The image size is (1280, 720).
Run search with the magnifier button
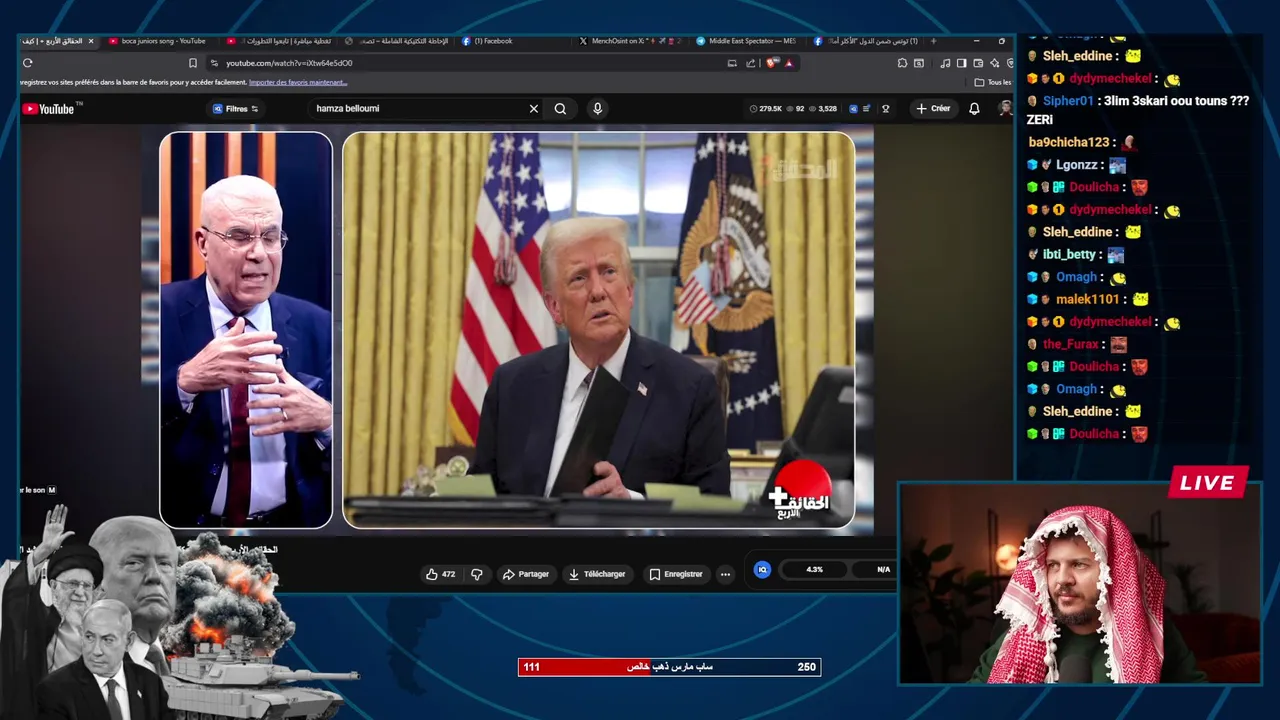coord(560,109)
